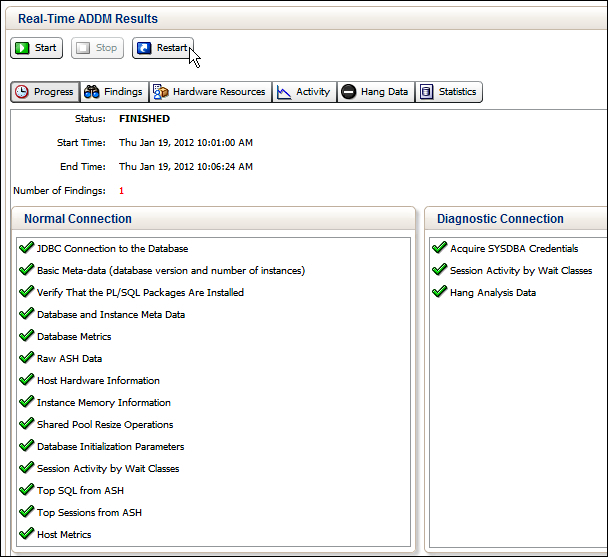This screenshot has height=557, width=608.
Task: Click the gray Stop square icon
Action: (83, 48)
